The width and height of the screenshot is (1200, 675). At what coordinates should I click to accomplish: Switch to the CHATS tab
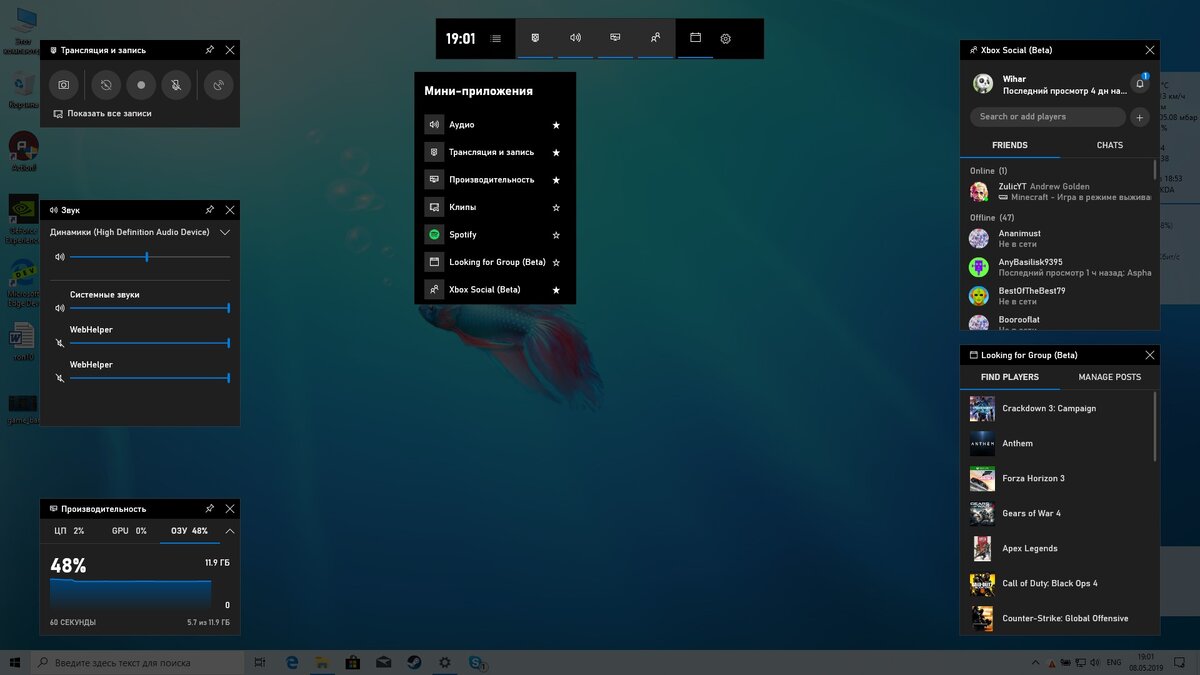tap(1110, 145)
